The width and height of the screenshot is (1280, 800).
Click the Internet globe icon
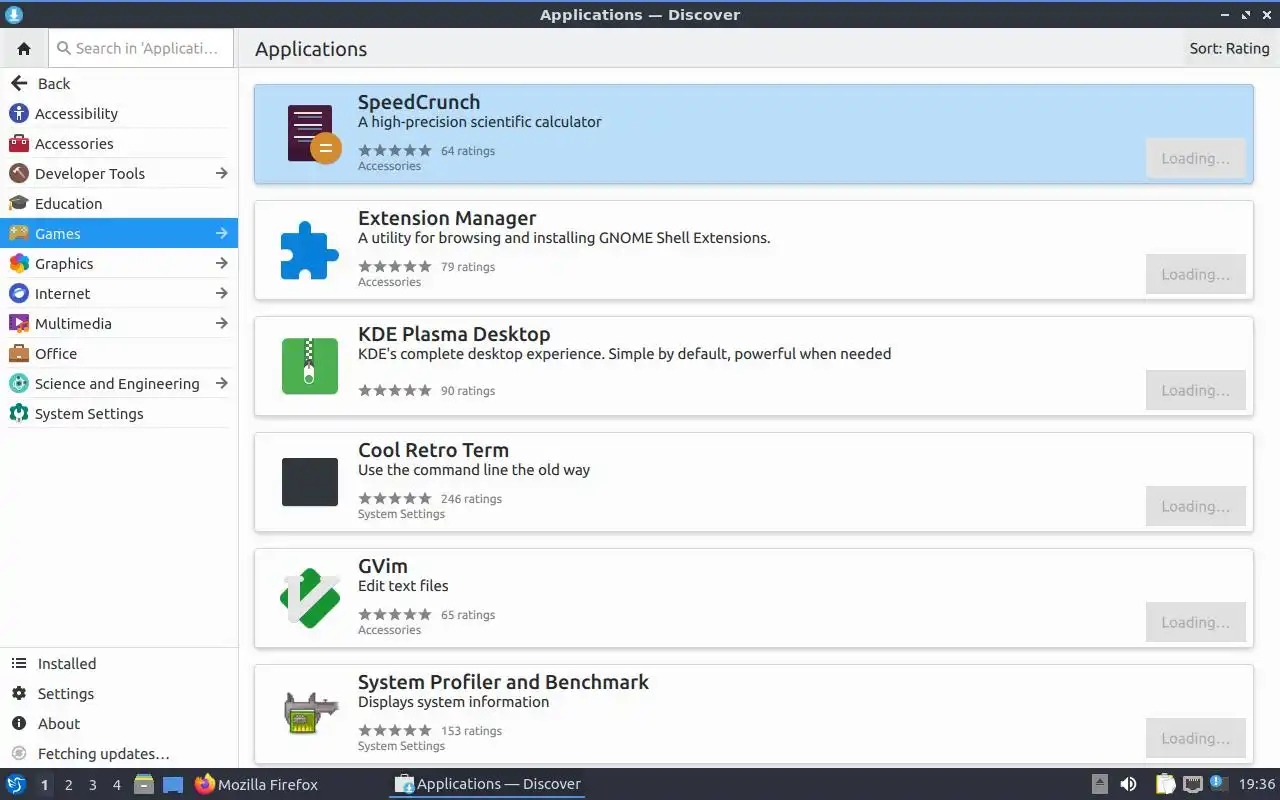pyautogui.click(x=19, y=294)
